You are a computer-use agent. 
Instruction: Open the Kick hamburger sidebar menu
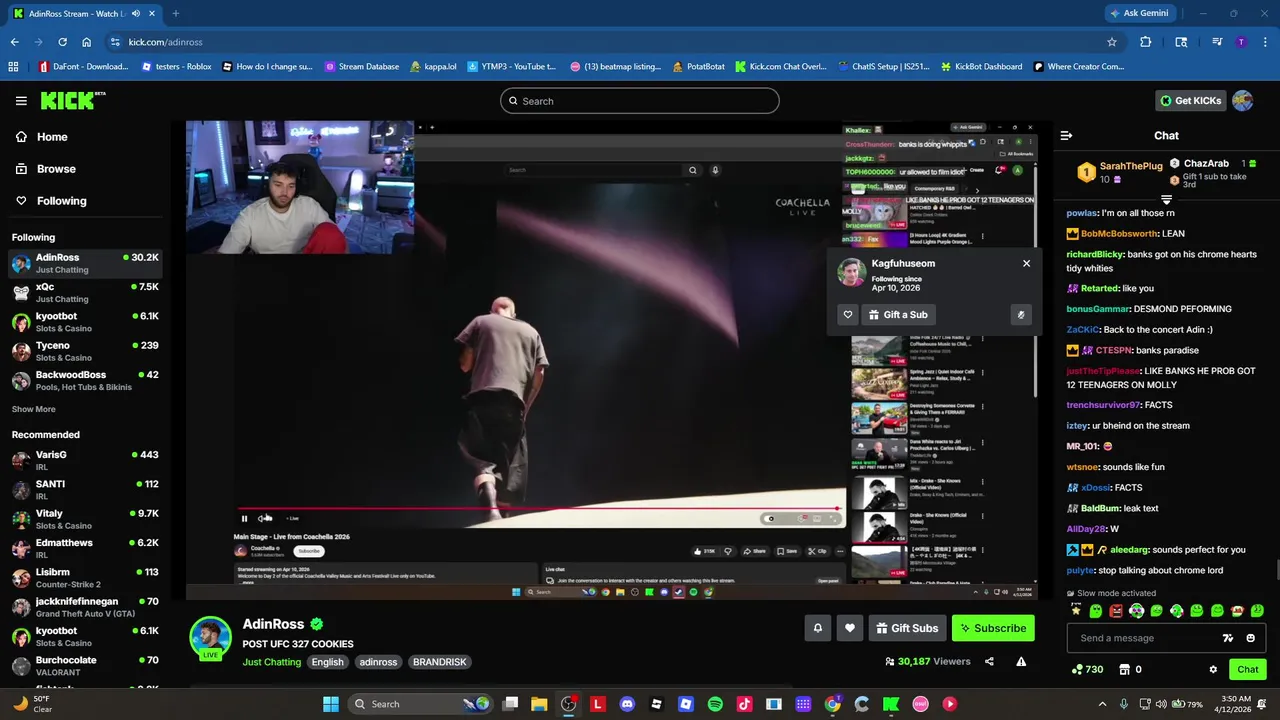(x=21, y=101)
